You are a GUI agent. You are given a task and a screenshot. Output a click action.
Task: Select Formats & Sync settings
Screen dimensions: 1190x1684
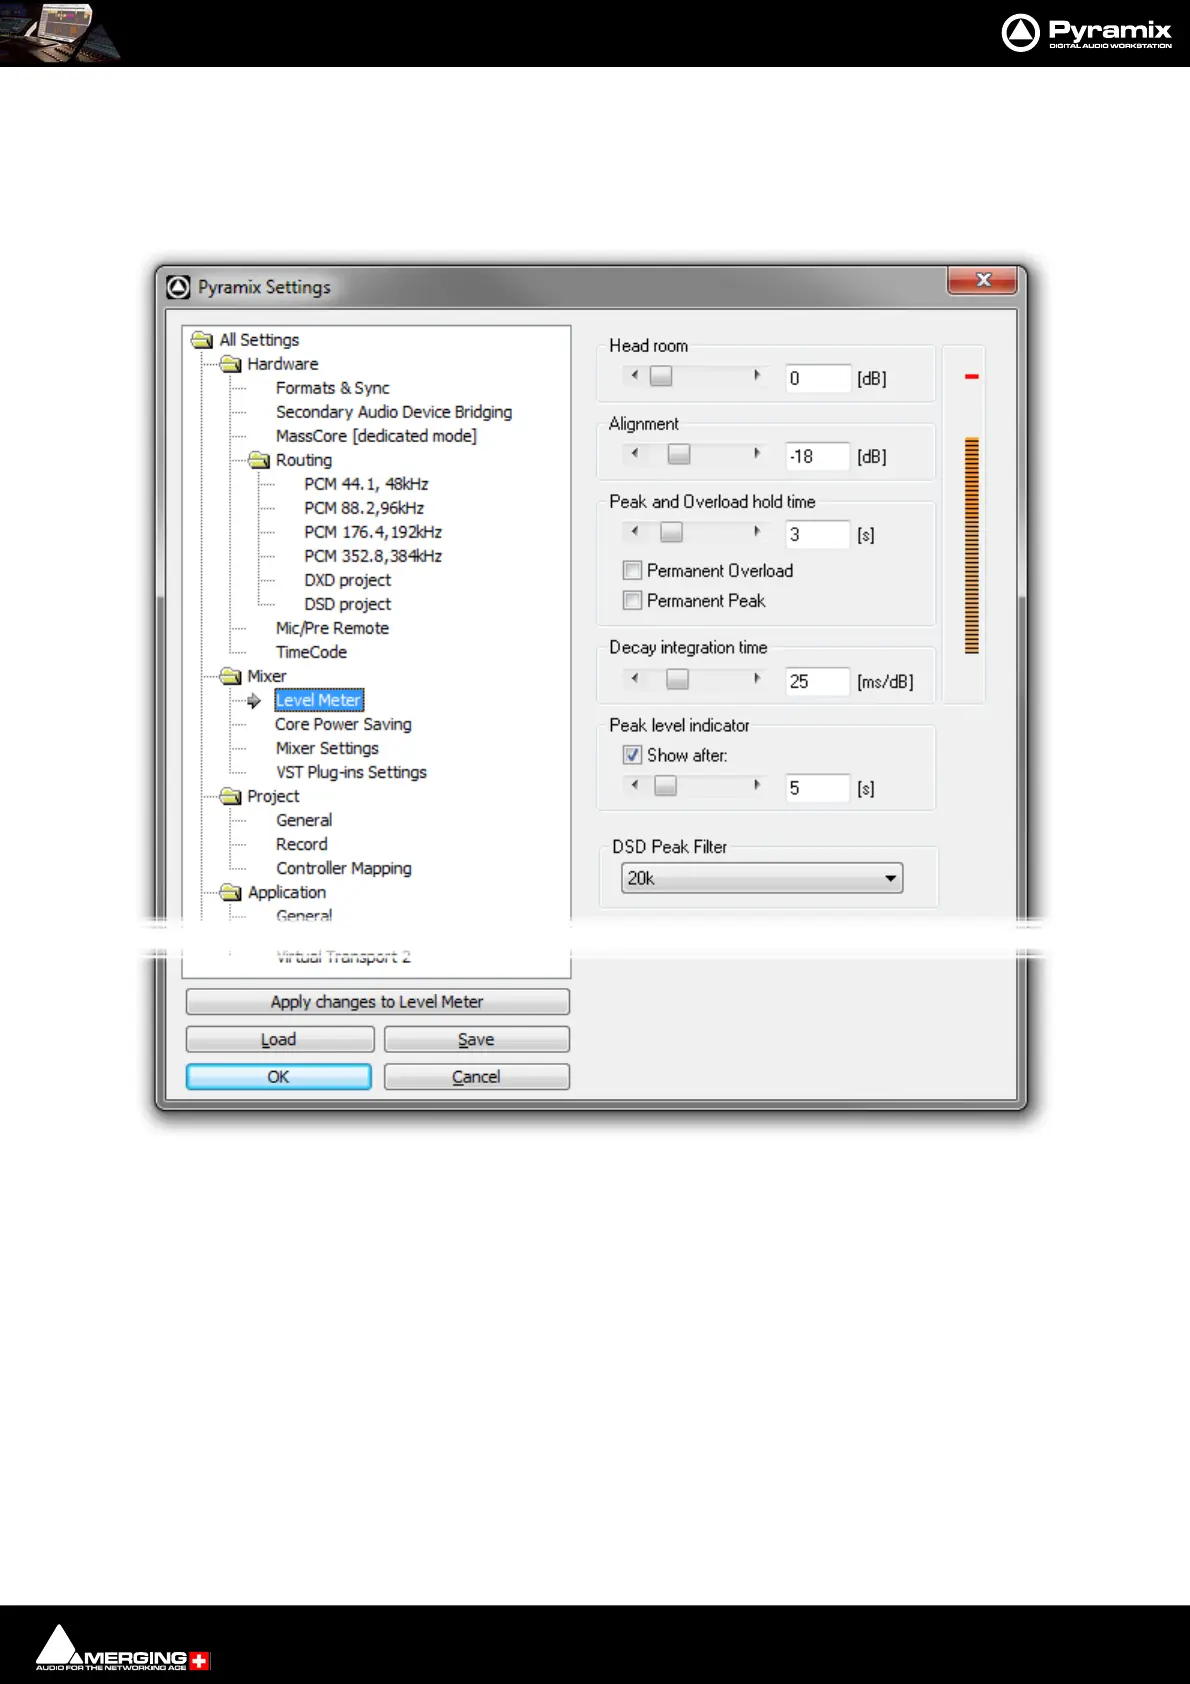[x=332, y=388]
